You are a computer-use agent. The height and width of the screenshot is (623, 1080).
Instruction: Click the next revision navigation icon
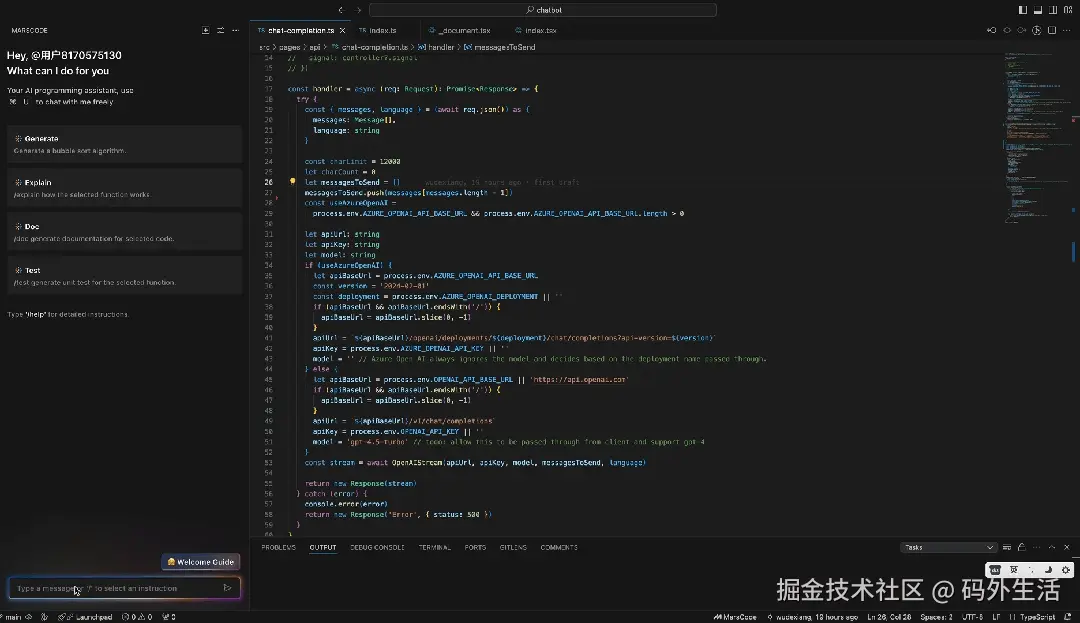click(x=1021, y=30)
